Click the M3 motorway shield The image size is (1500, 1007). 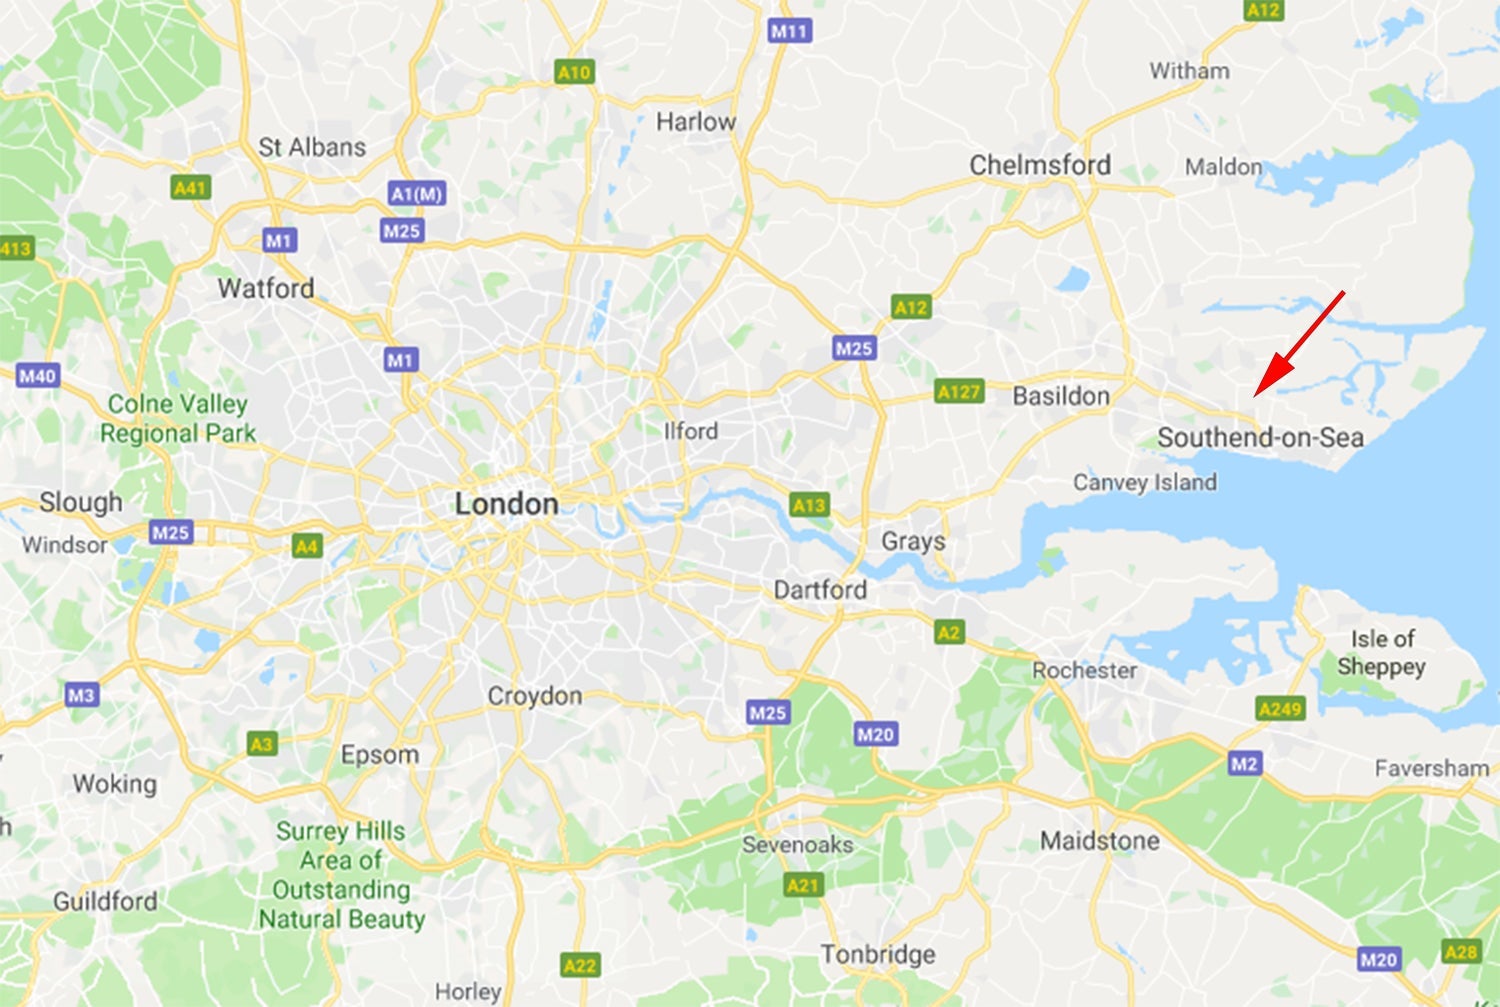tap(81, 695)
